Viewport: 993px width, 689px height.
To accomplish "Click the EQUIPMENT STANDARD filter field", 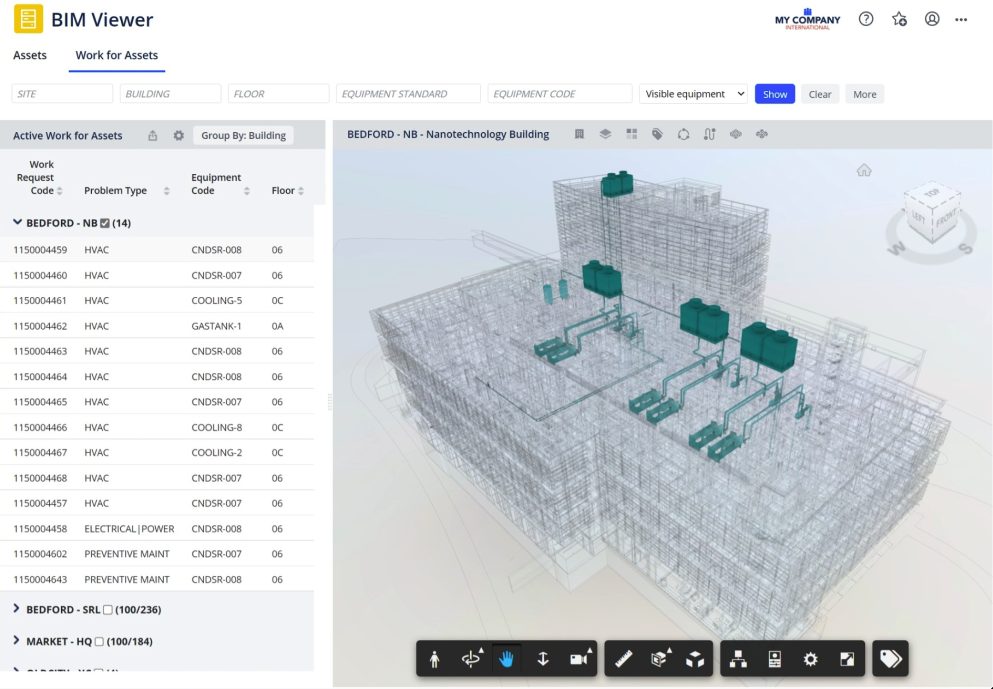I will (x=408, y=94).
